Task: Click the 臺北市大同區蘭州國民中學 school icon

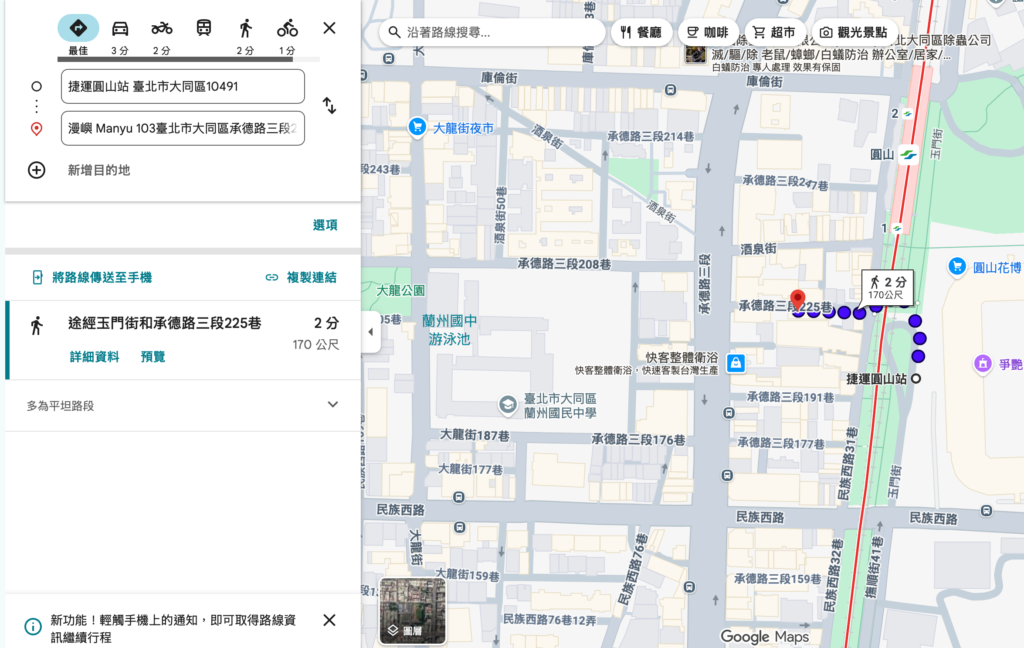Action: point(507,405)
